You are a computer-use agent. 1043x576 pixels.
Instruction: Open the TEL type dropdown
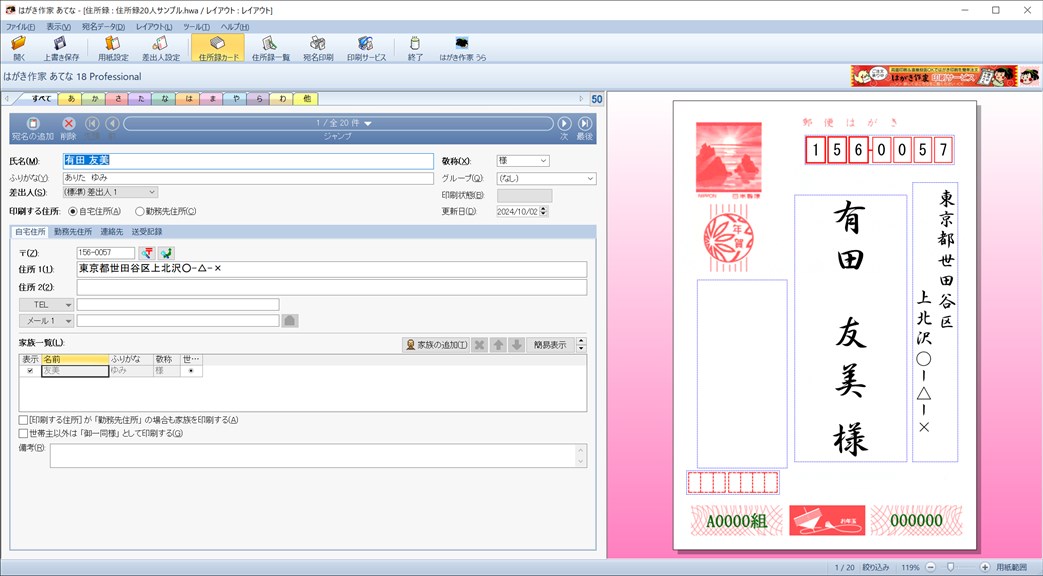click(x=46, y=305)
